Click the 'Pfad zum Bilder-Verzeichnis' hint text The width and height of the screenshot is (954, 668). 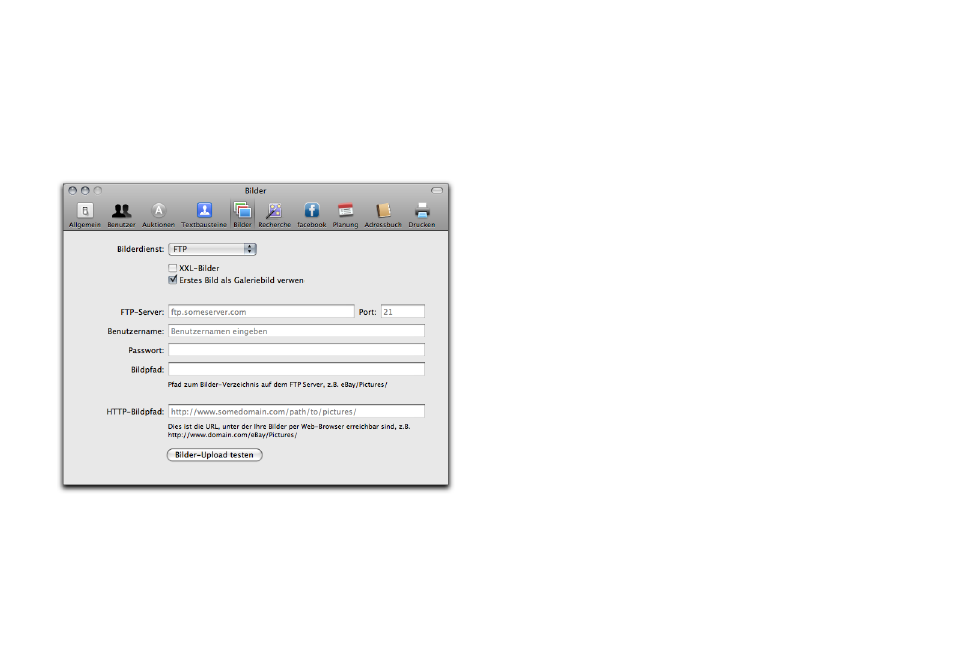coord(277,384)
